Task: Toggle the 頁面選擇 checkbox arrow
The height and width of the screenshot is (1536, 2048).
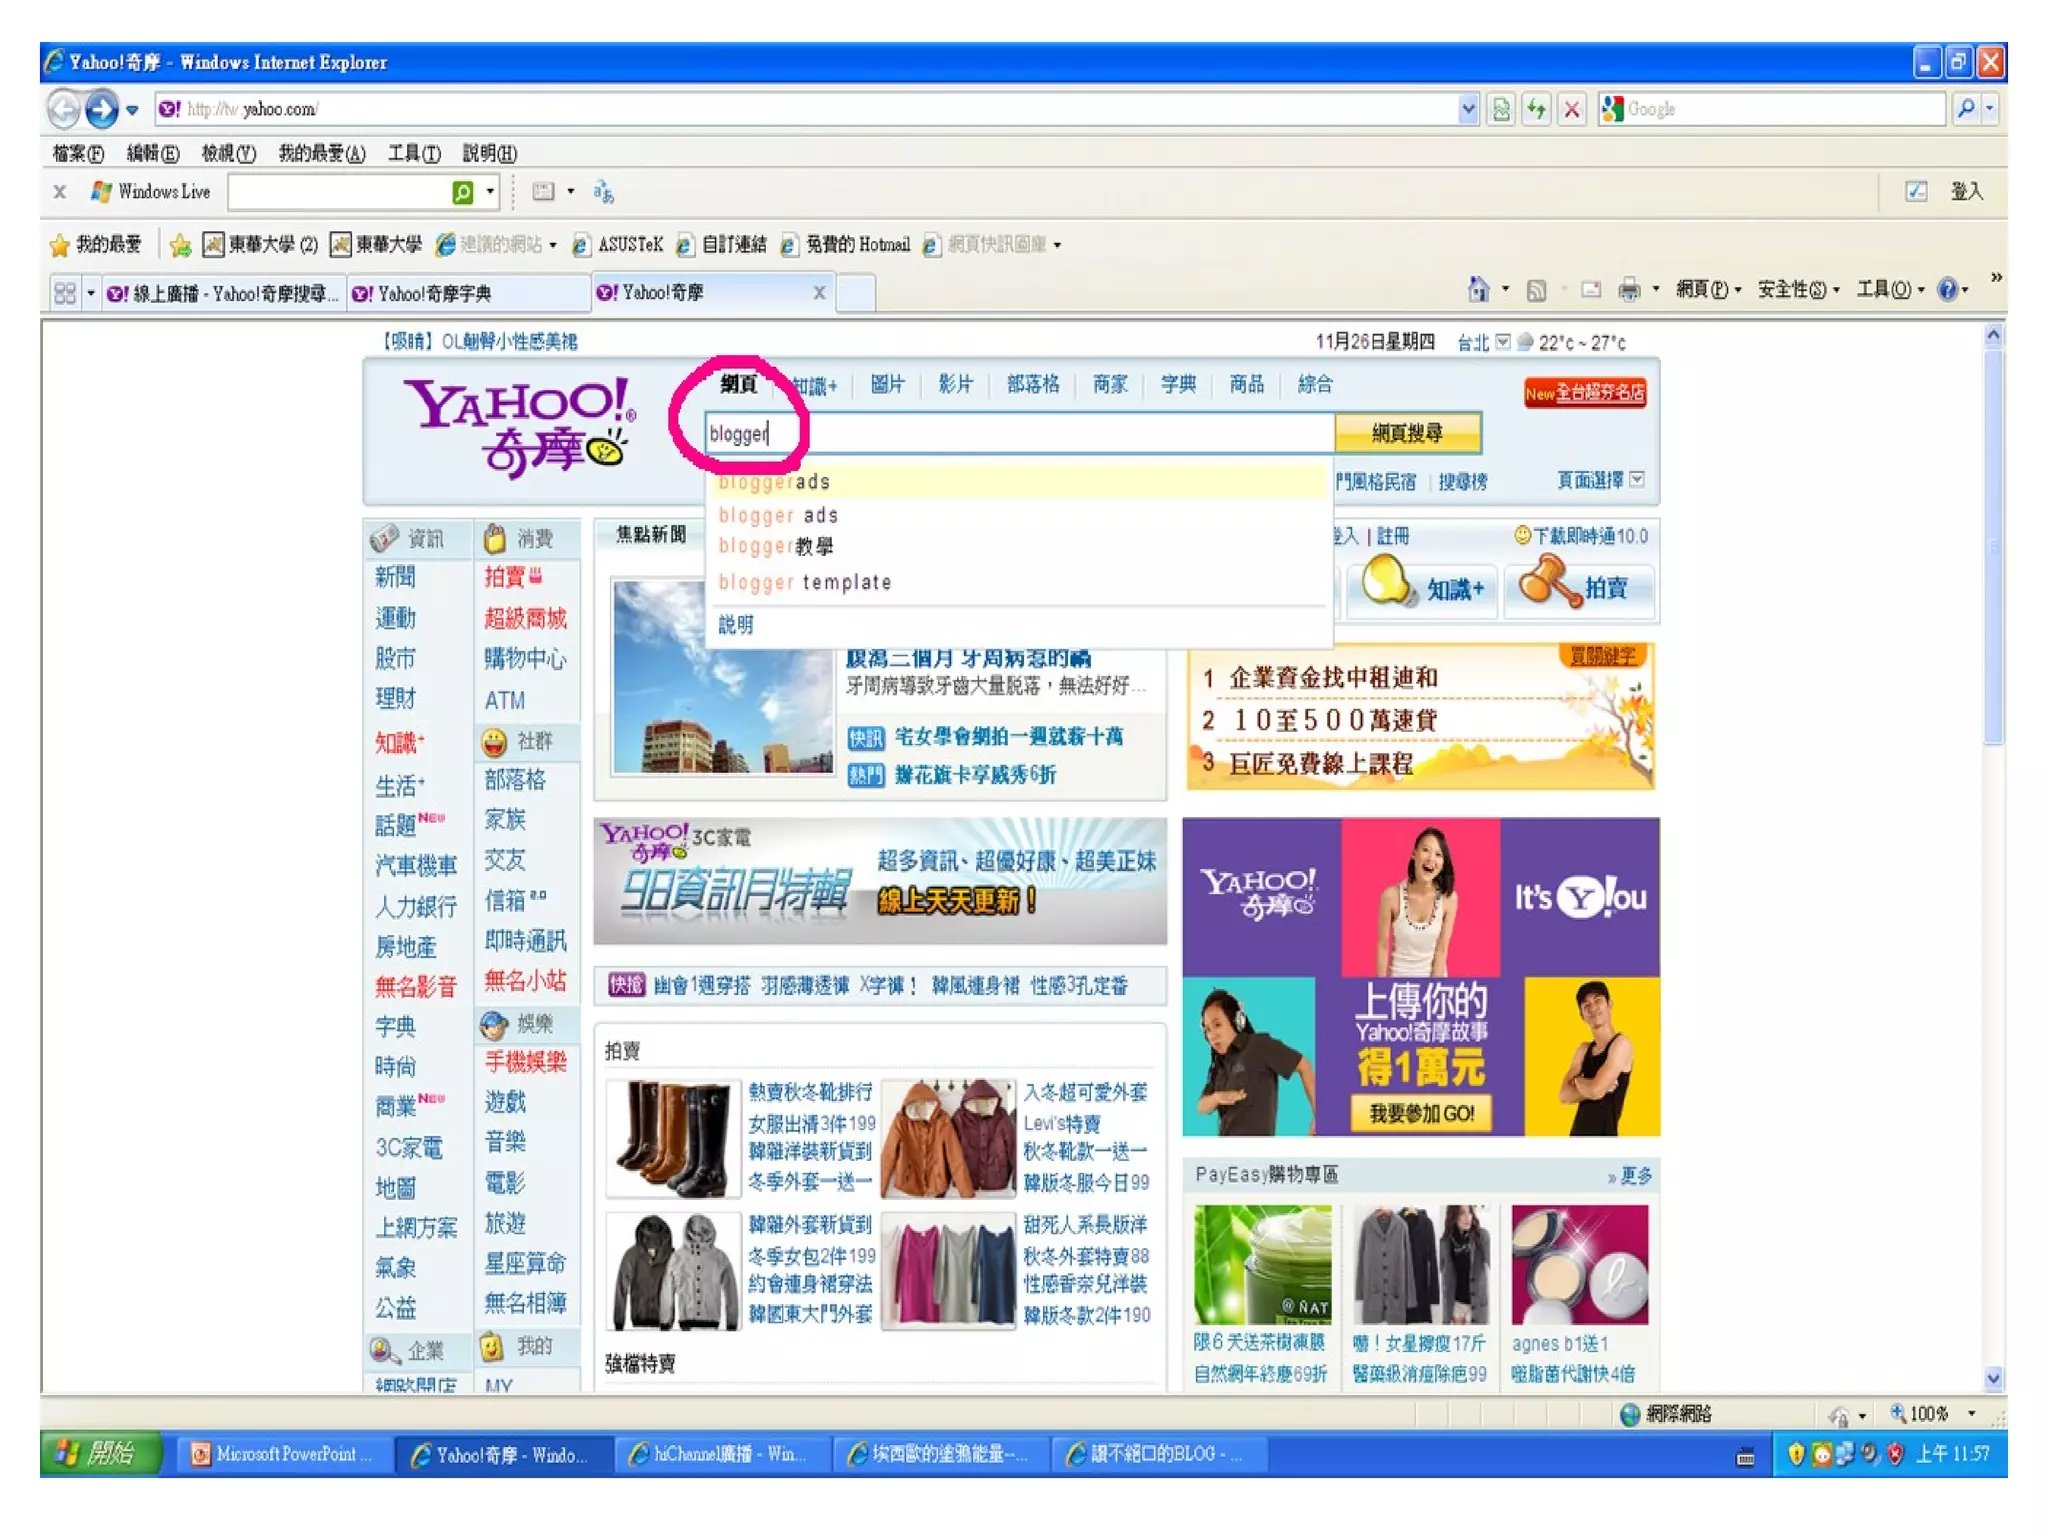Action: (1637, 480)
